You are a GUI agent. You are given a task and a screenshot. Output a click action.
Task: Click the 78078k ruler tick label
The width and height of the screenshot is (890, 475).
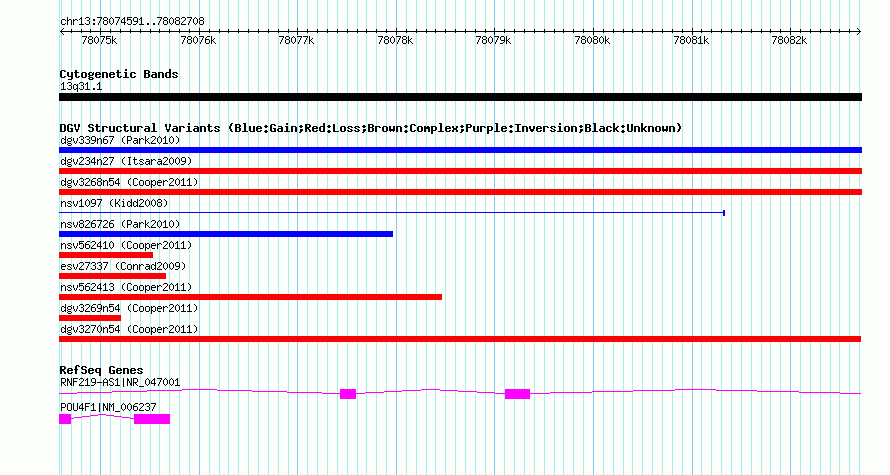click(x=395, y=40)
